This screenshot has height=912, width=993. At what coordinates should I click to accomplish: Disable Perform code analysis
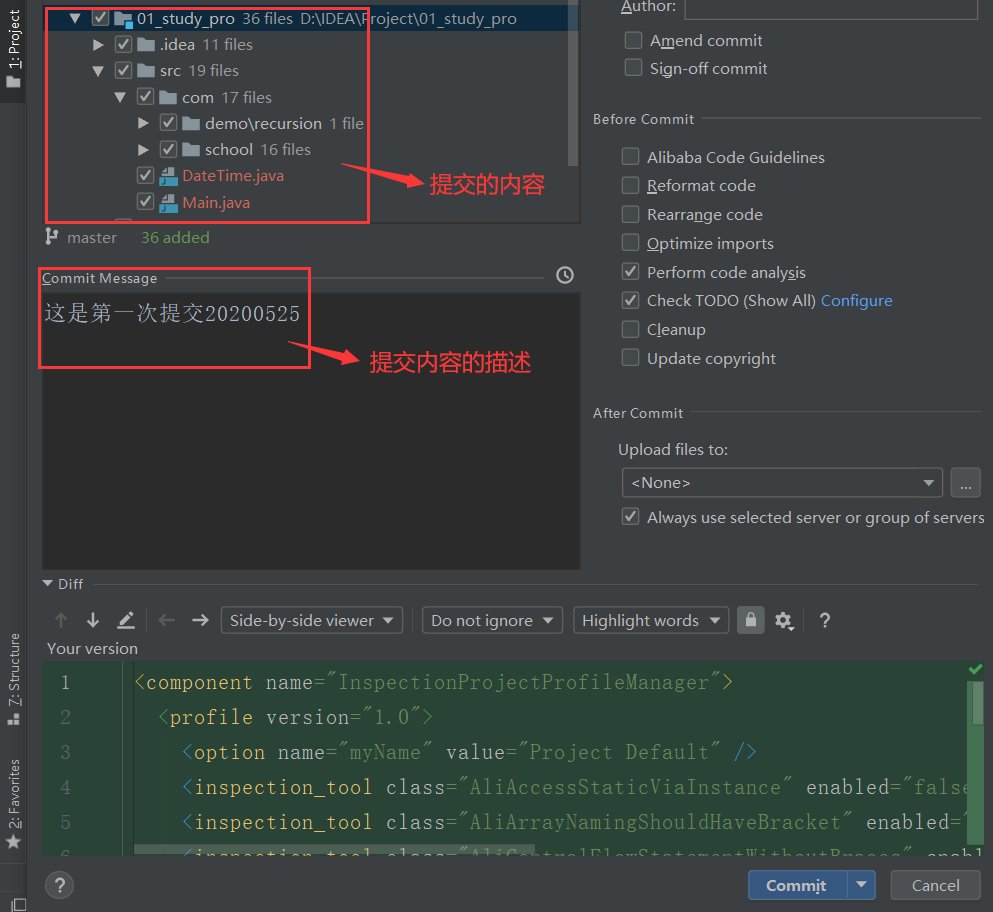[x=630, y=272]
